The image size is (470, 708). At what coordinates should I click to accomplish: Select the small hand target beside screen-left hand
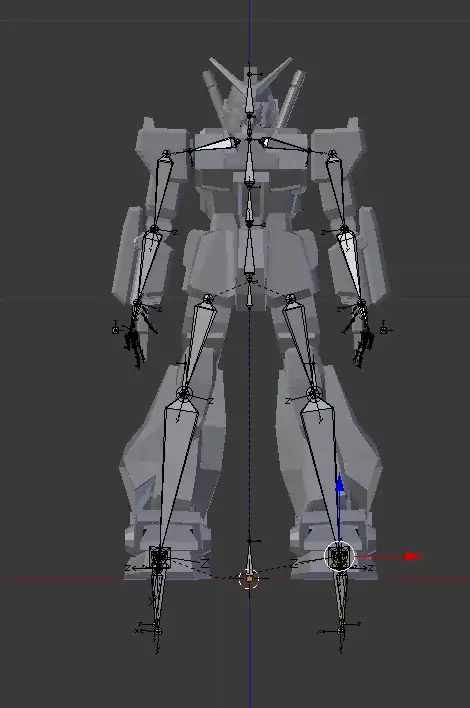[x=116, y=330]
